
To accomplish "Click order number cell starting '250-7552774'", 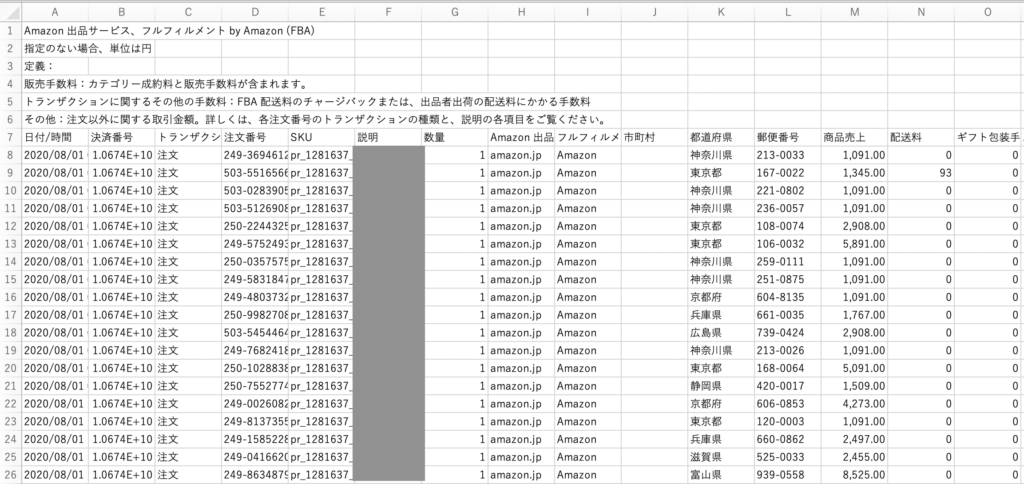I will click(255, 387).
